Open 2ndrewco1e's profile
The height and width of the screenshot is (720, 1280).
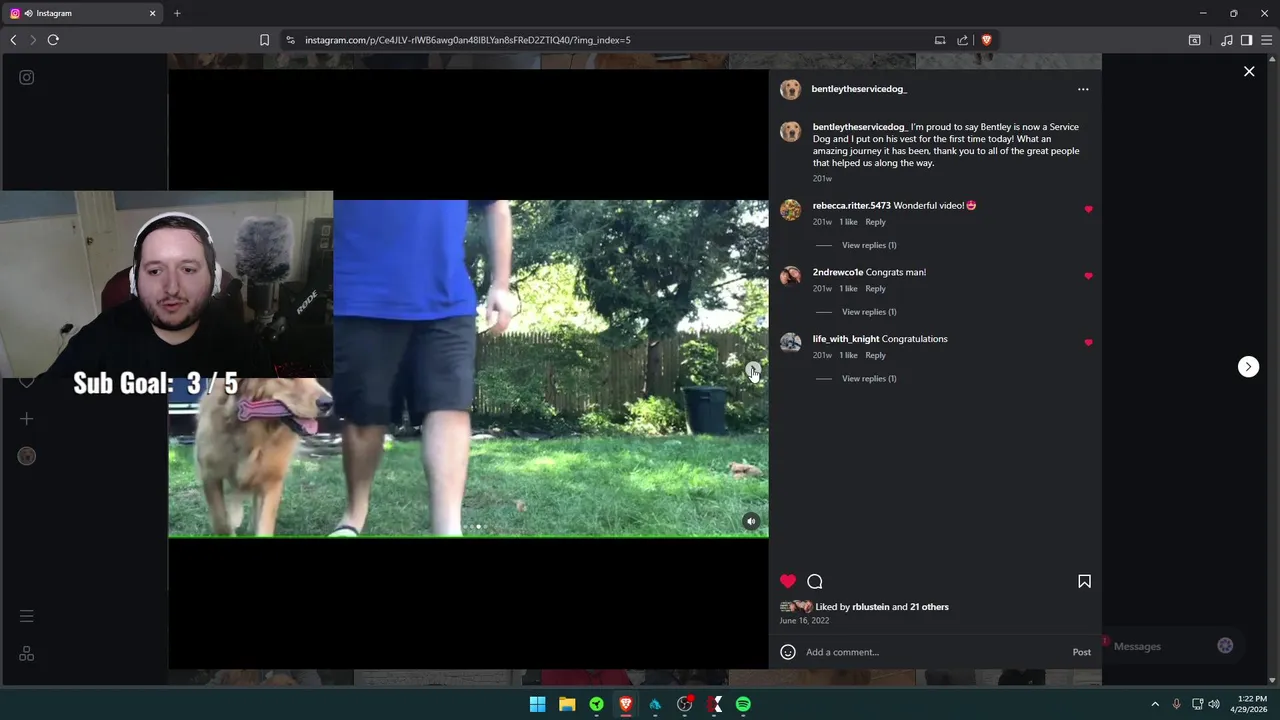pos(838,272)
